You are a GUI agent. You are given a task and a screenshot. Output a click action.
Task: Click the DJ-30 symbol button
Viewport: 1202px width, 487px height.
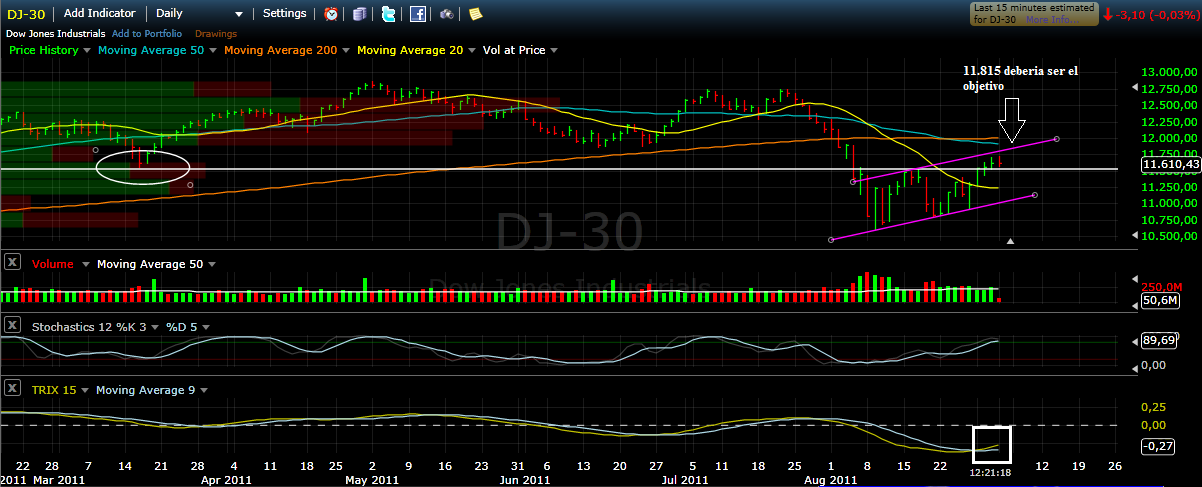26,14
